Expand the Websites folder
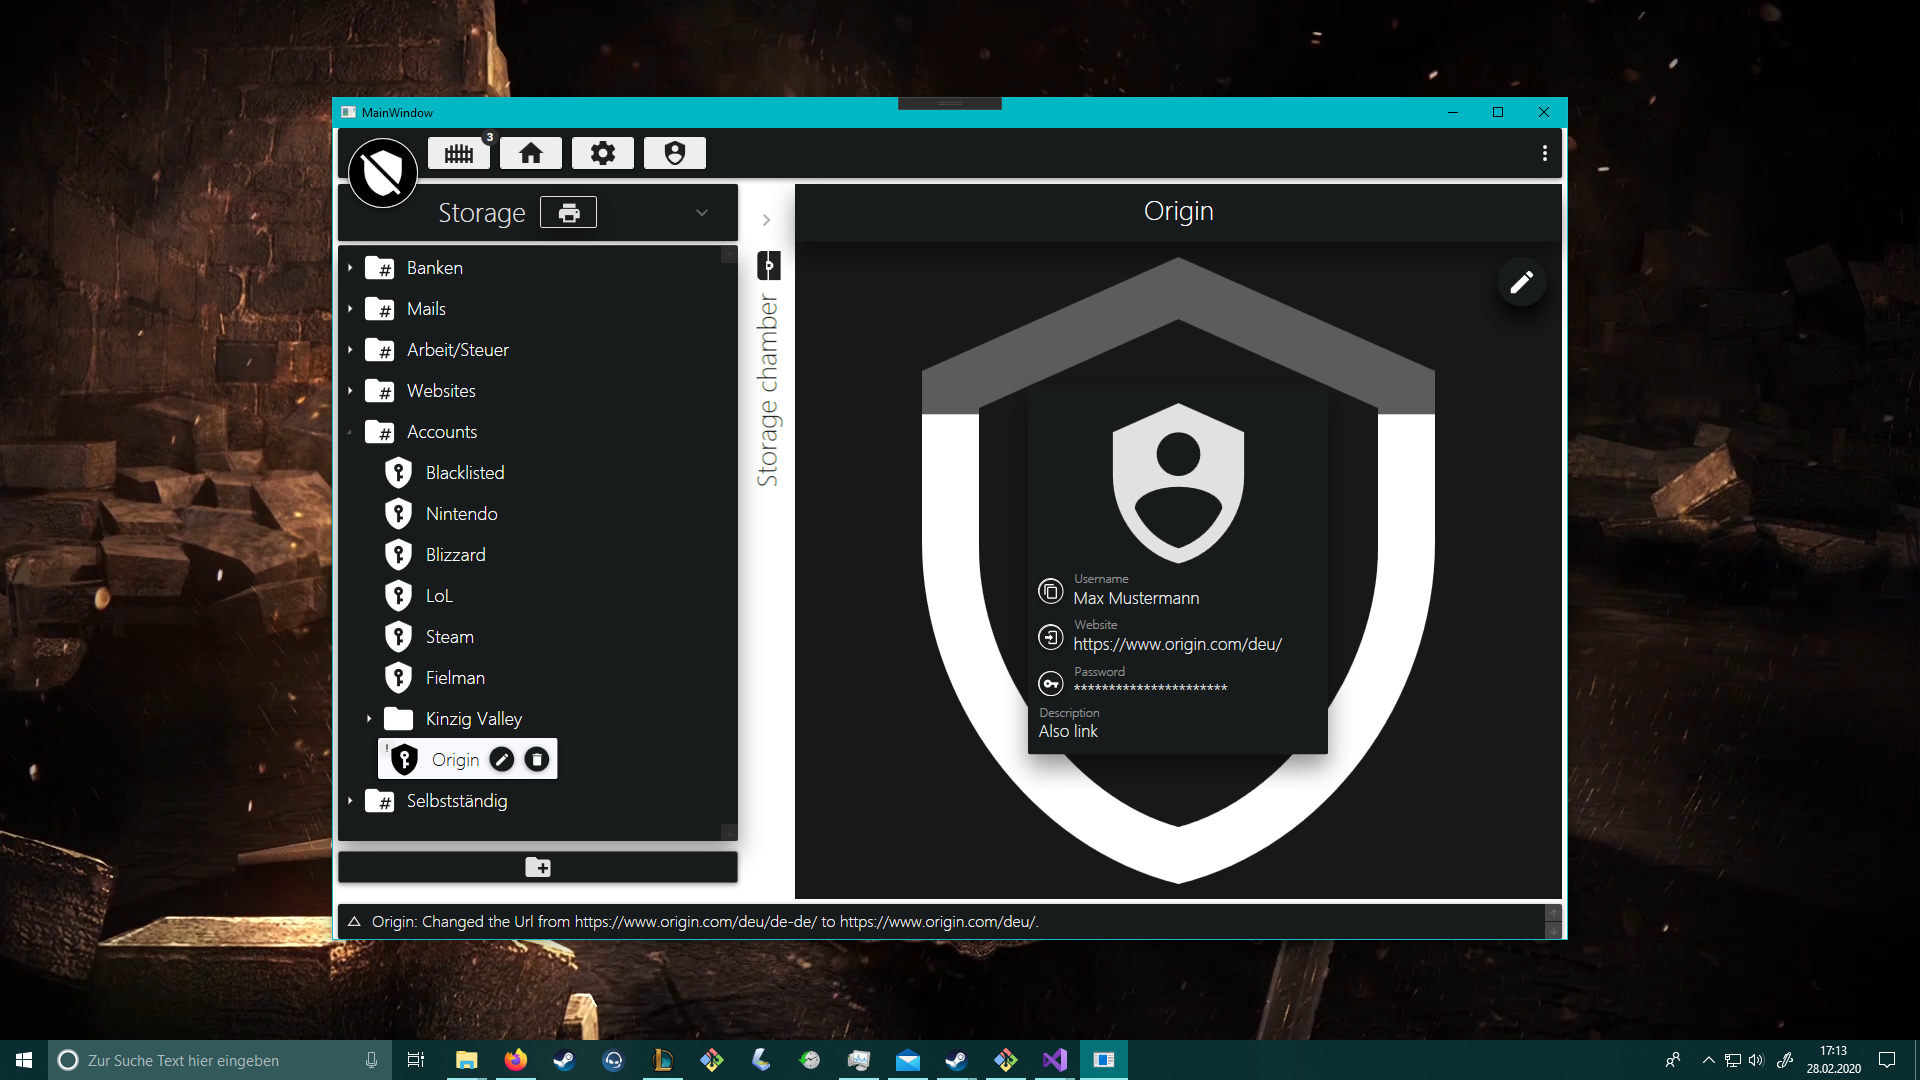The width and height of the screenshot is (1920, 1080). (x=350, y=391)
